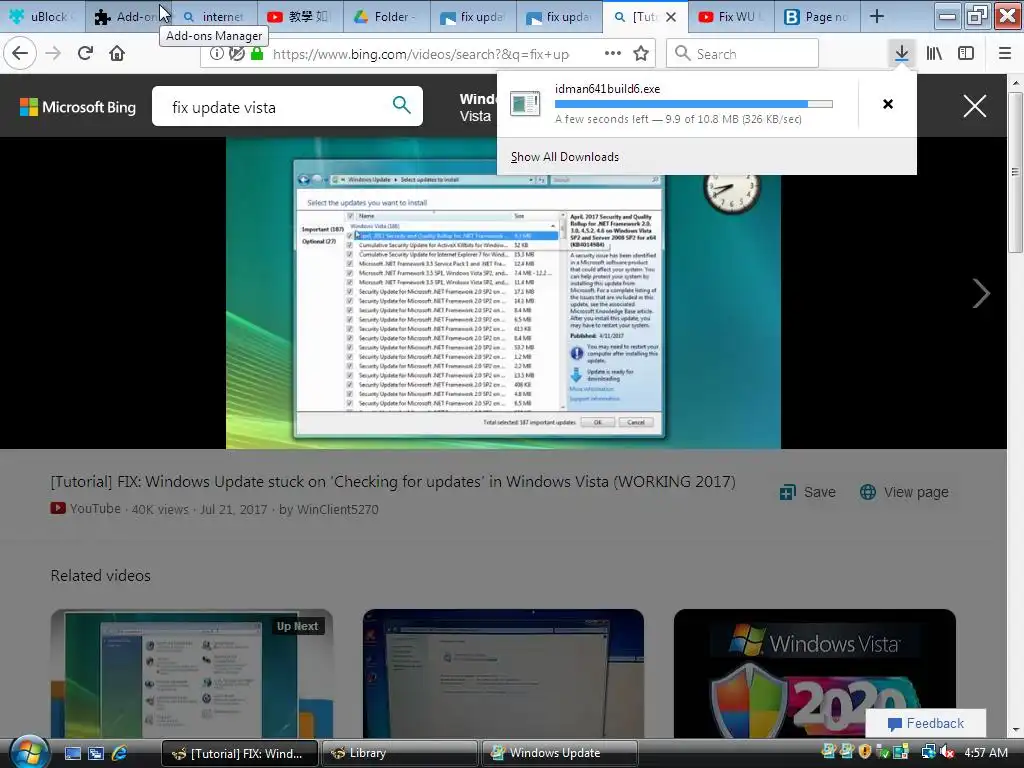Click Show All Downloads
1024x768 pixels.
[565, 157]
